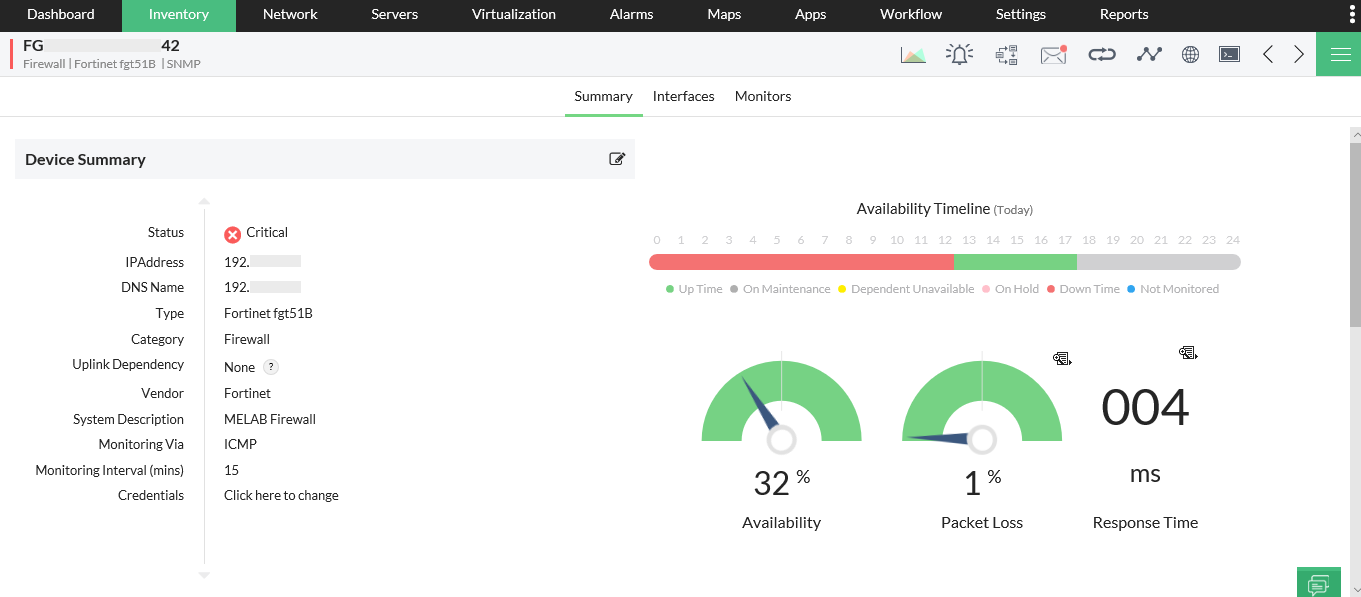This screenshot has height=597, width=1361.
Task: Open web console via the globe icon
Action: [x=1189, y=54]
